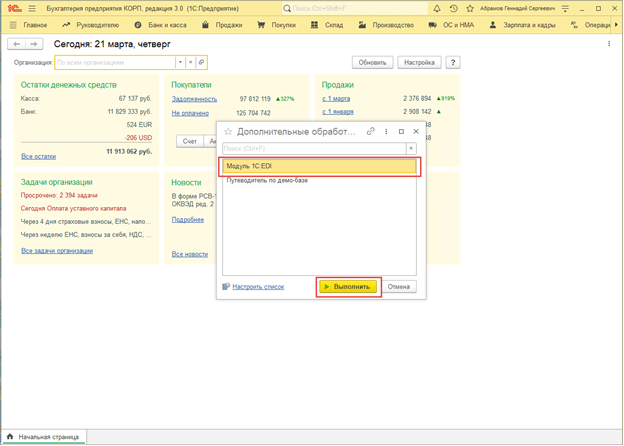This screenshot has height=446, width=624.
Task: Open the history clock icon
Action: click(453, 8)
